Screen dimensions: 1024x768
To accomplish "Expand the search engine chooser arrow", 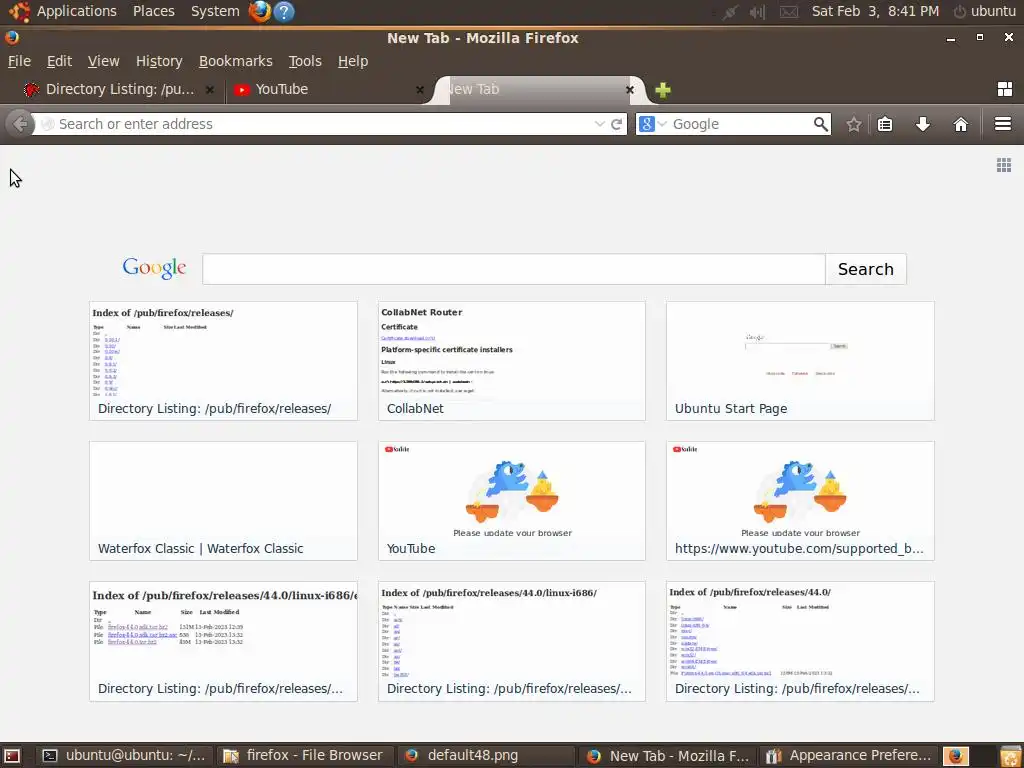I will 662,124.
